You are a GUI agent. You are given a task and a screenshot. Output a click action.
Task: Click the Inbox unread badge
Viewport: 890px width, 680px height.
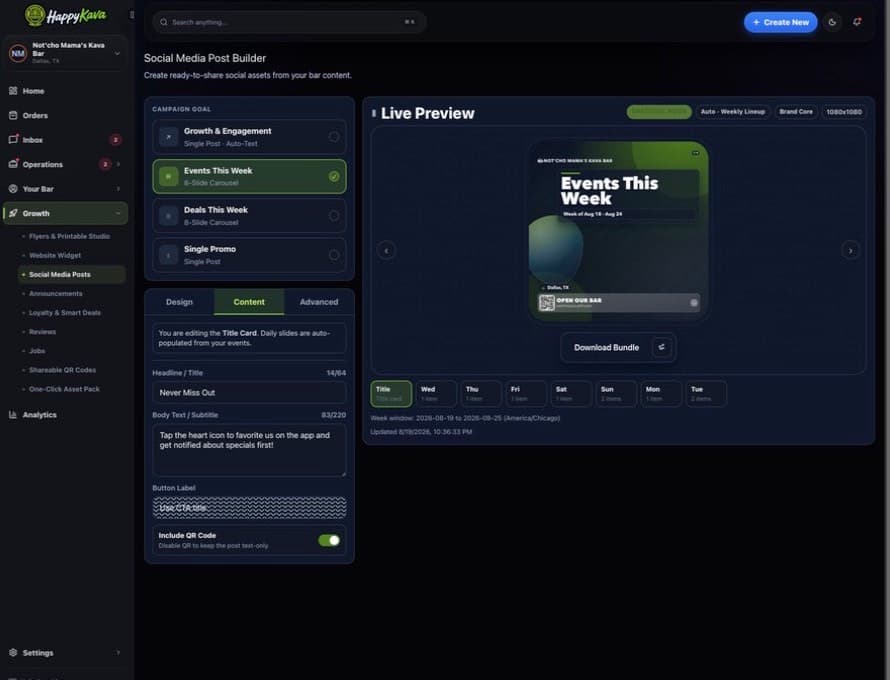coord(115,140)
